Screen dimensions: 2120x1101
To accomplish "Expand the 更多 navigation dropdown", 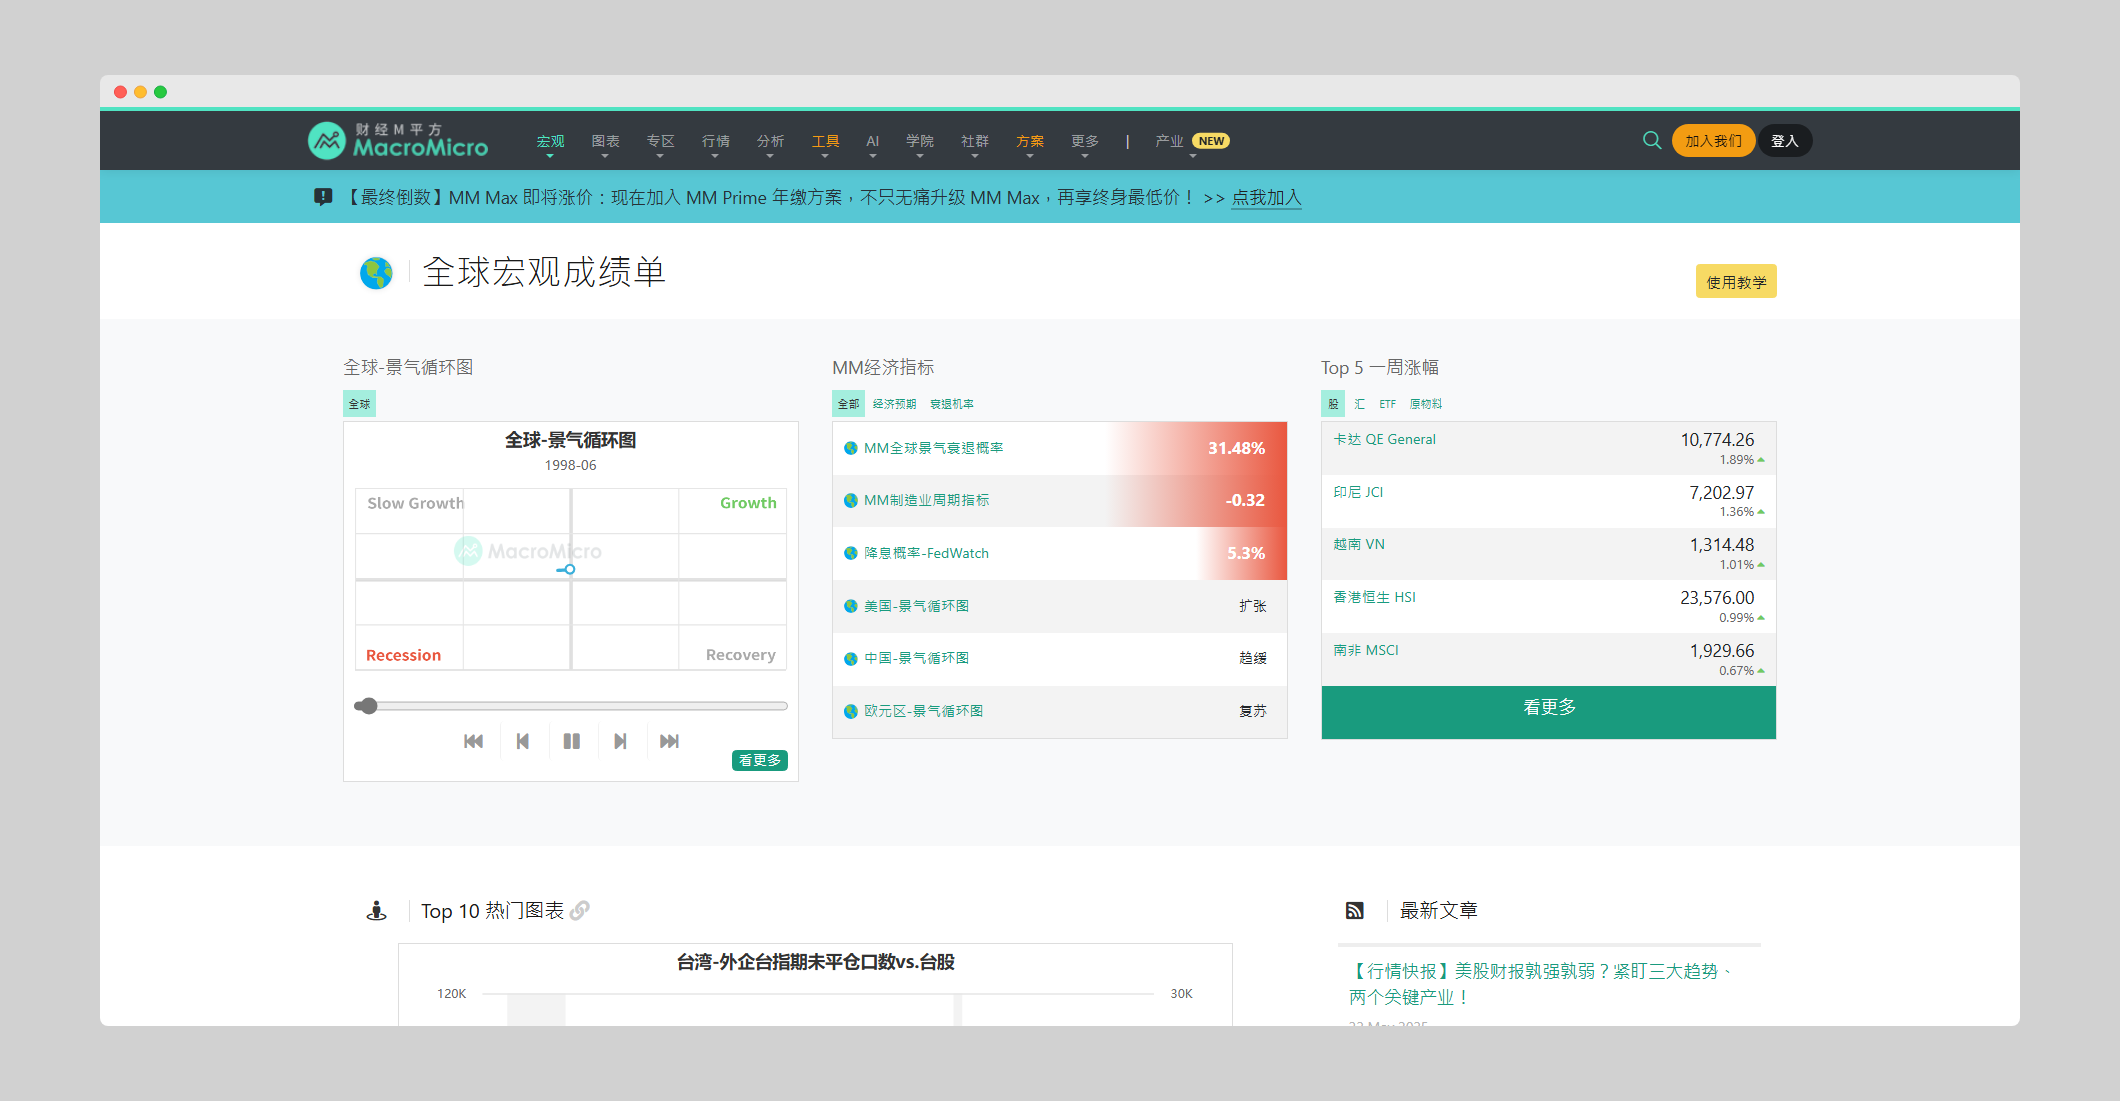I will tap(1084, 141).
